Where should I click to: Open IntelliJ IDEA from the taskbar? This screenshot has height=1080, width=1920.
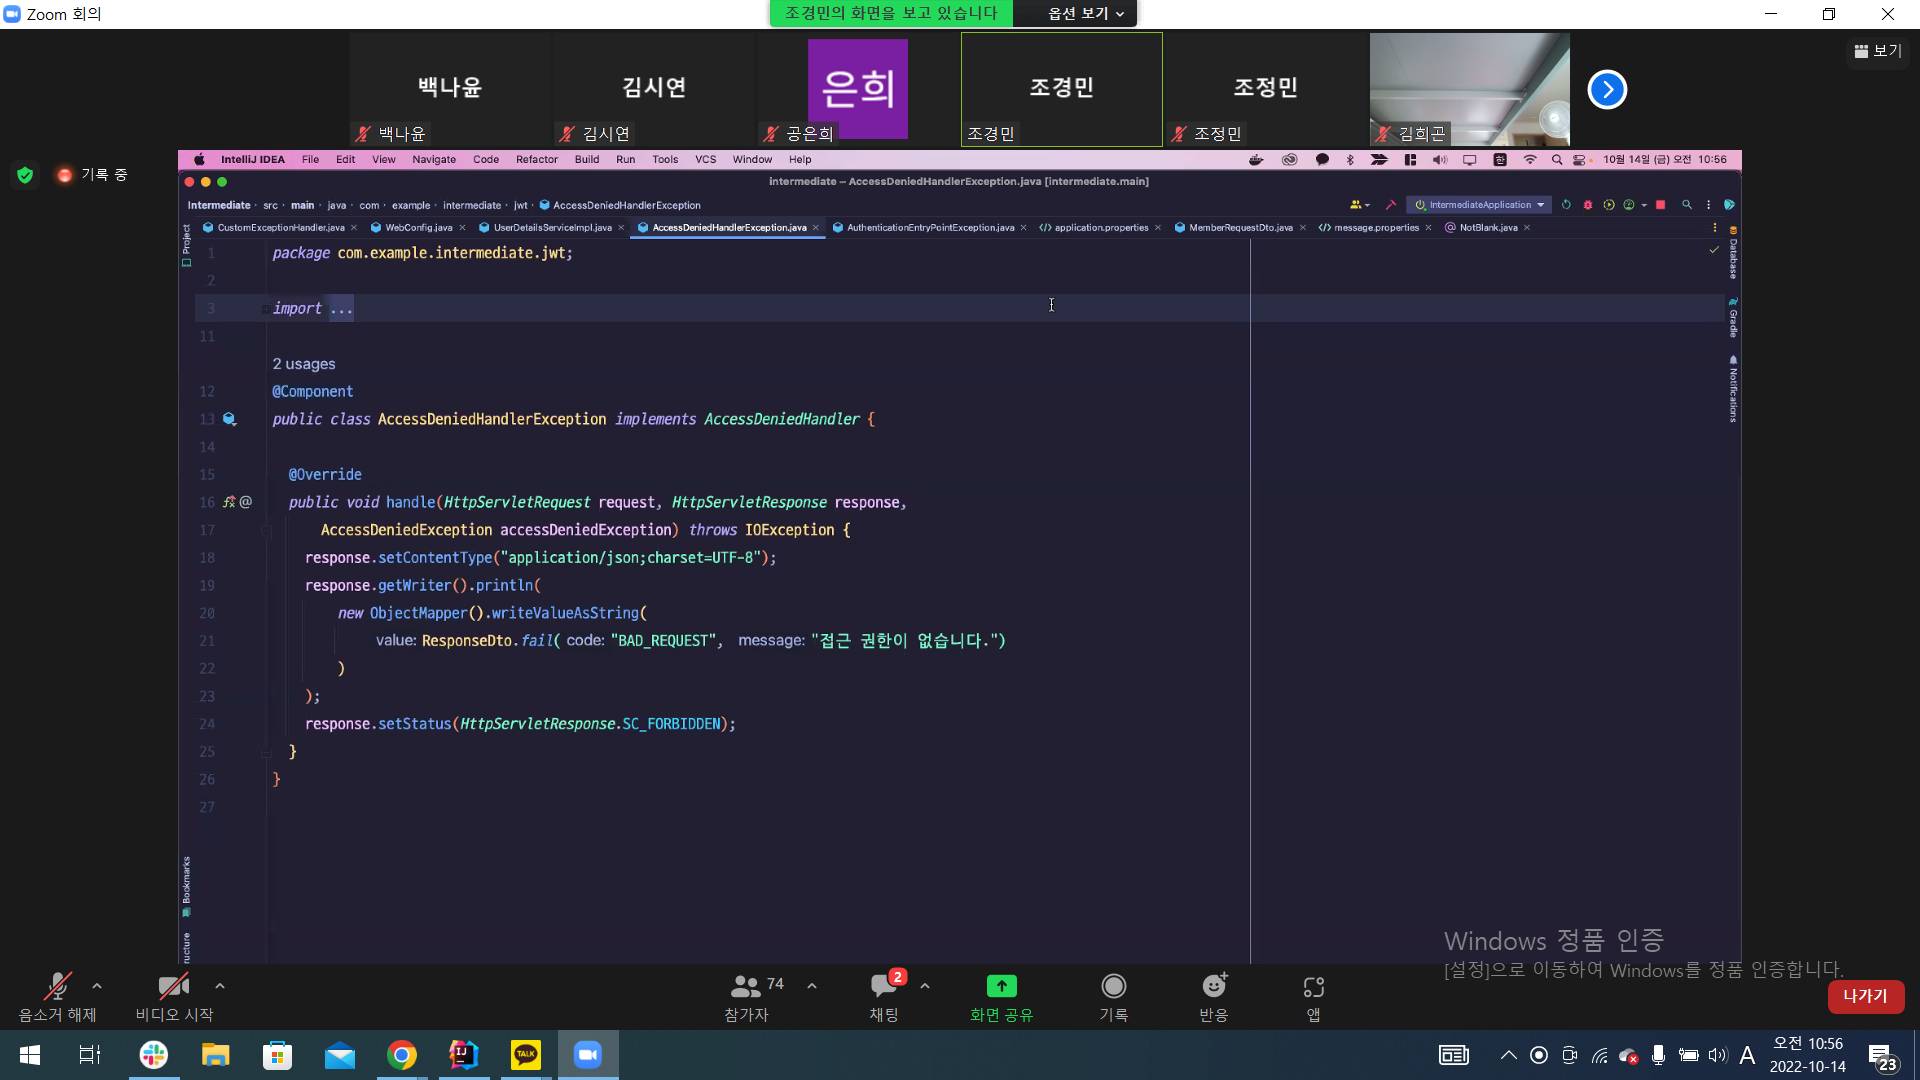[x=463, y=1054]
